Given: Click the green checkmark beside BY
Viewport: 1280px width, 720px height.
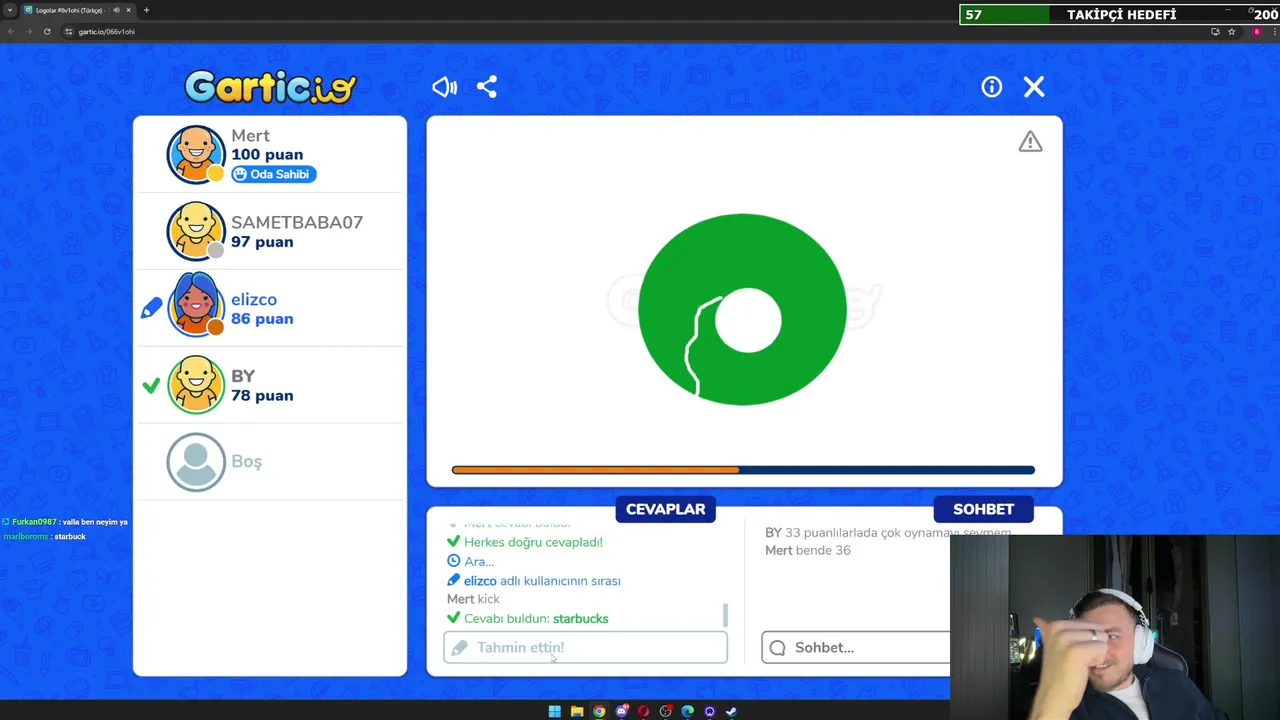Looking at the screenshot, I should pos(151,385).
